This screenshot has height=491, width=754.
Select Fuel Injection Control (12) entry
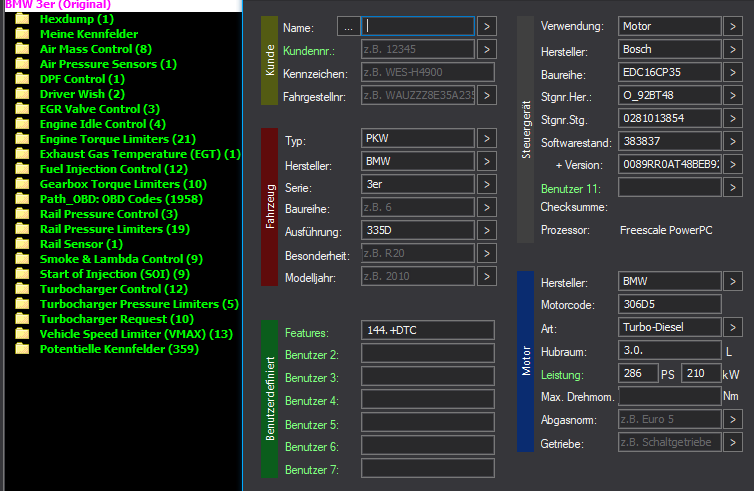[113, 169]
